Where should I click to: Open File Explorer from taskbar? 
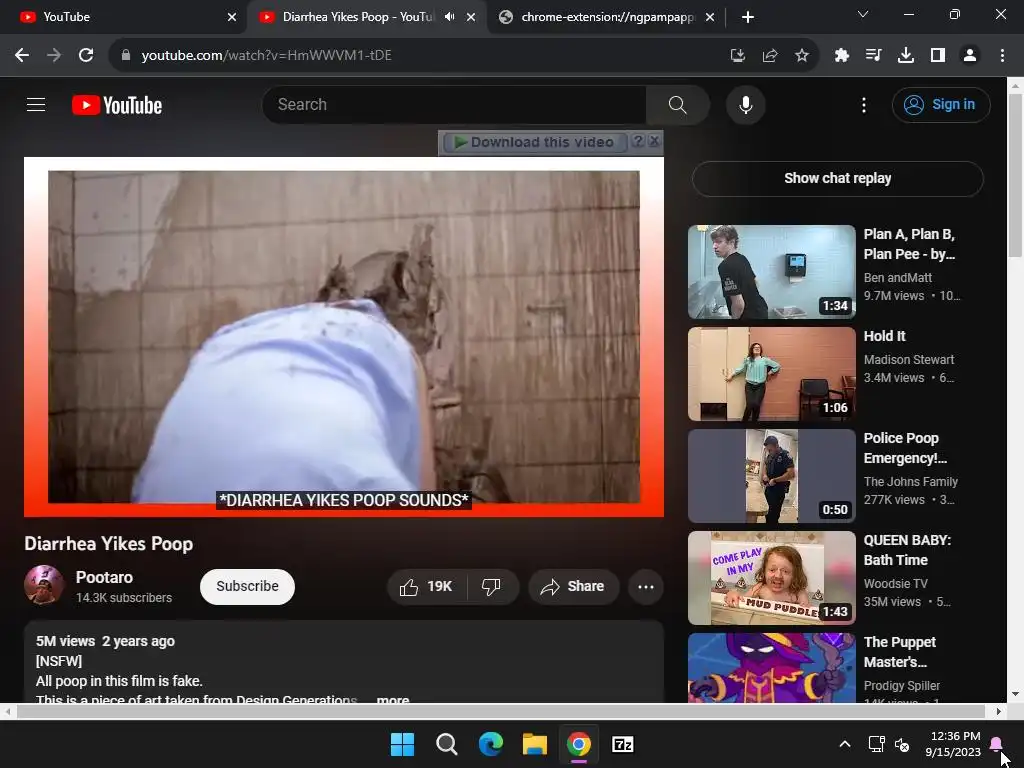coord(535,744)
